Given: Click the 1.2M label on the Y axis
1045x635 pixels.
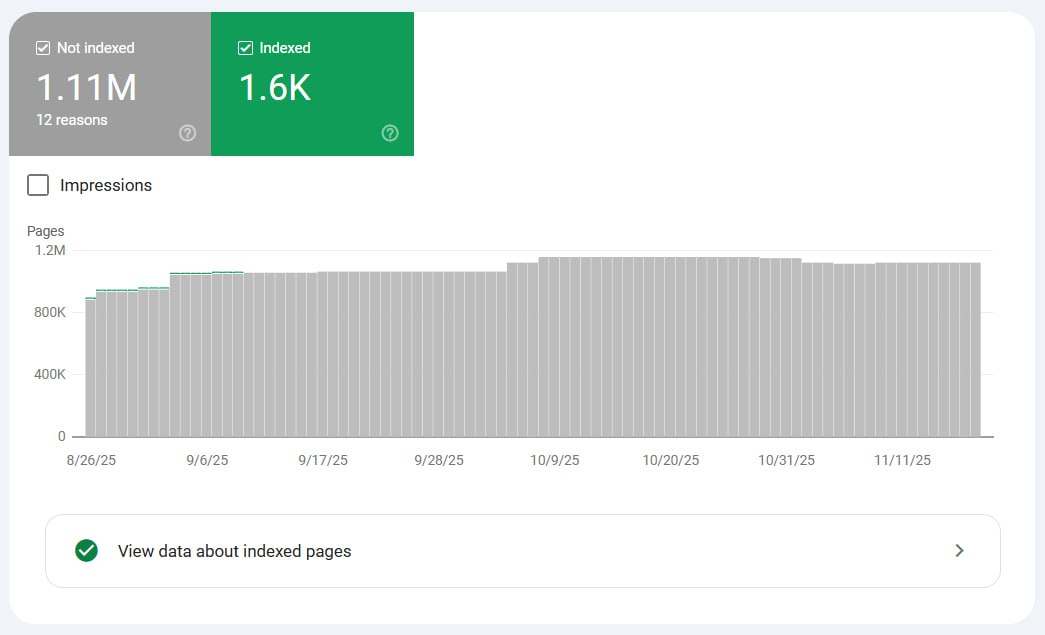Looking at the screenshot, I should (x=50, y=250).
